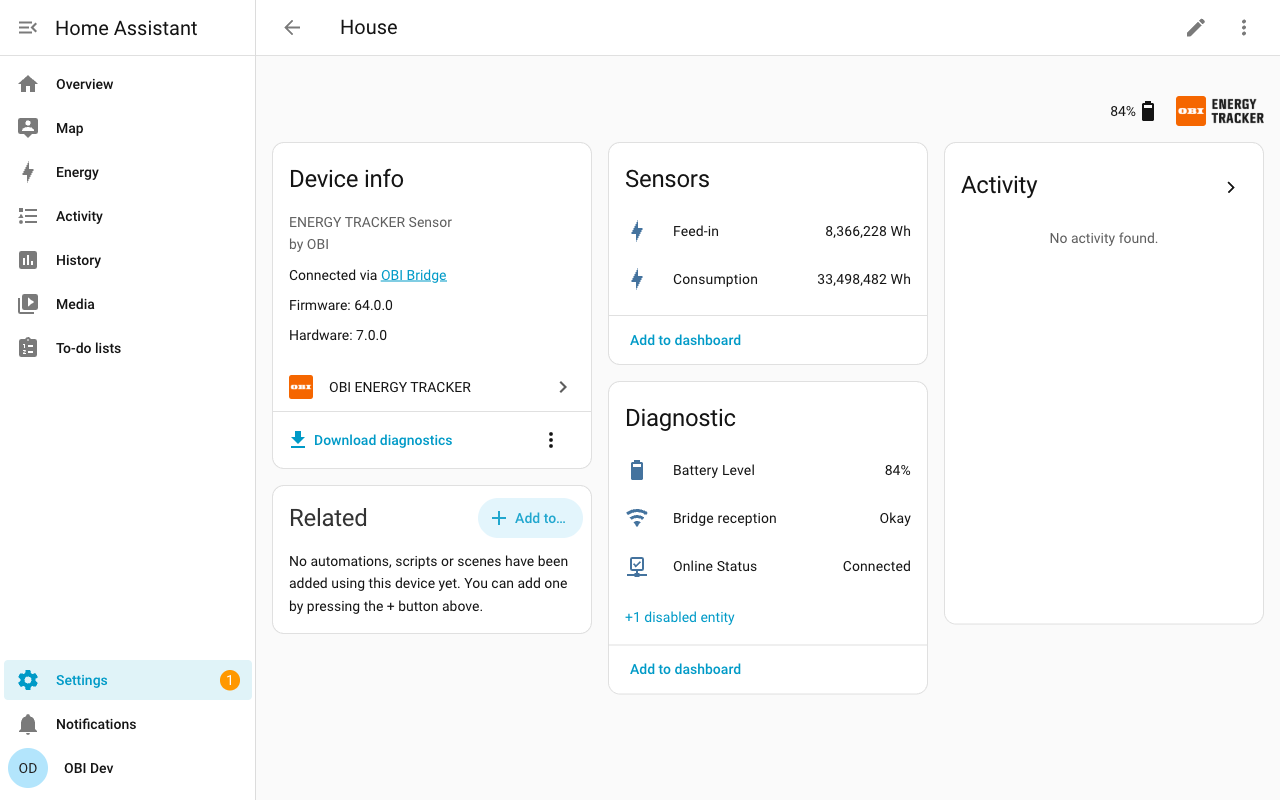Open the Online Status entity
The height and width of the screenshot is (800, 1280).
point(768,566)
